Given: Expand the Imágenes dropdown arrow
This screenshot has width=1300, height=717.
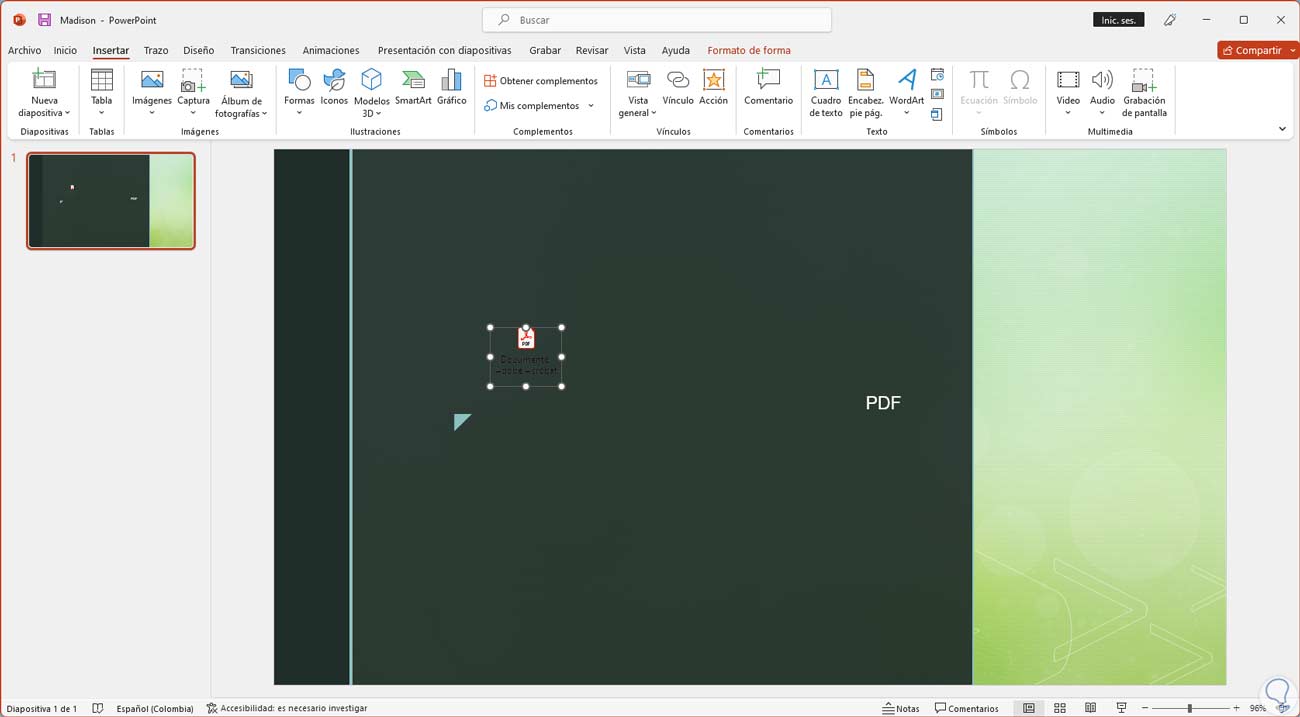Looking at the screenshot, I should (x=152, y=113).
